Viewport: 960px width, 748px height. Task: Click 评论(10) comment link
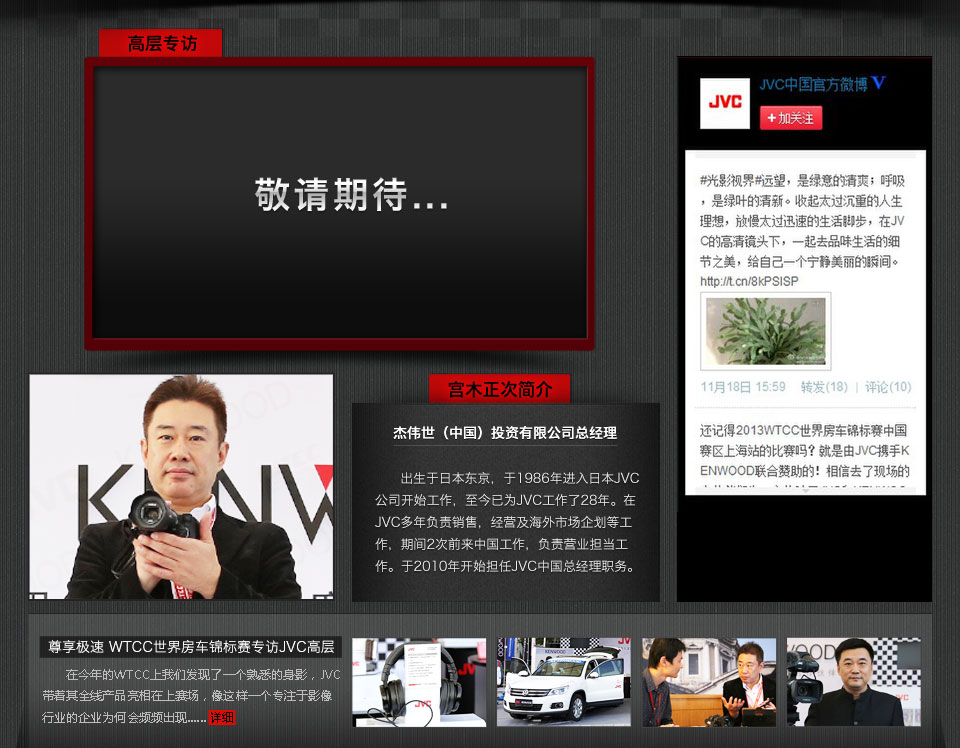coord(888,387)
